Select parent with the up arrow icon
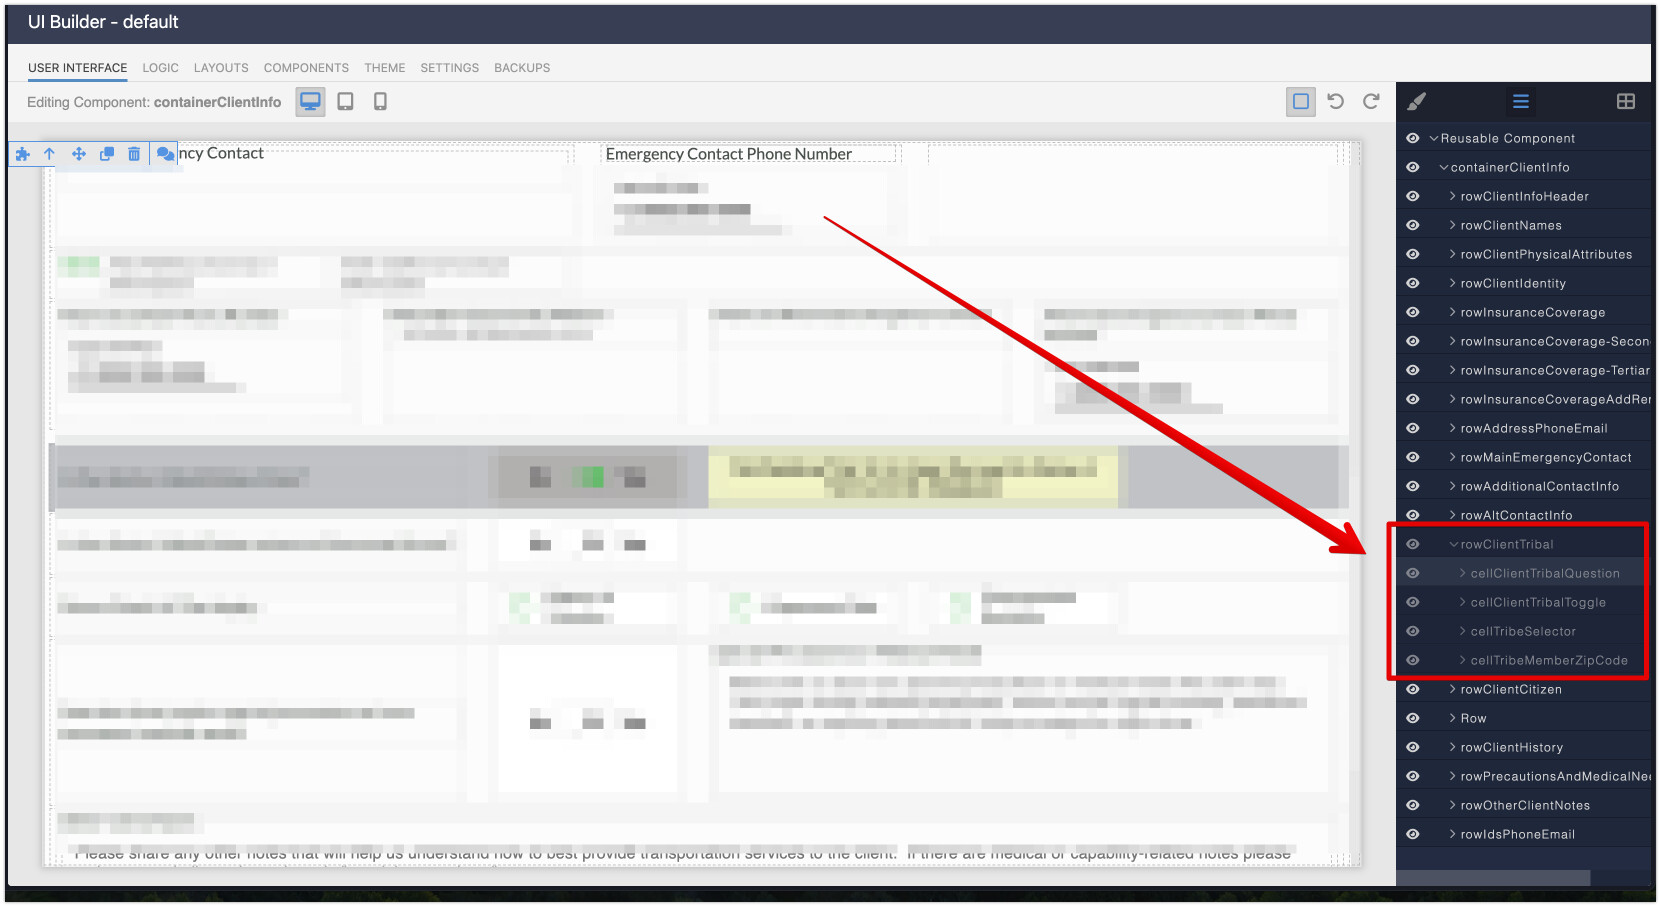This screenshot has height=907, width=1661. pyautogui.click(x=49, y=154)
